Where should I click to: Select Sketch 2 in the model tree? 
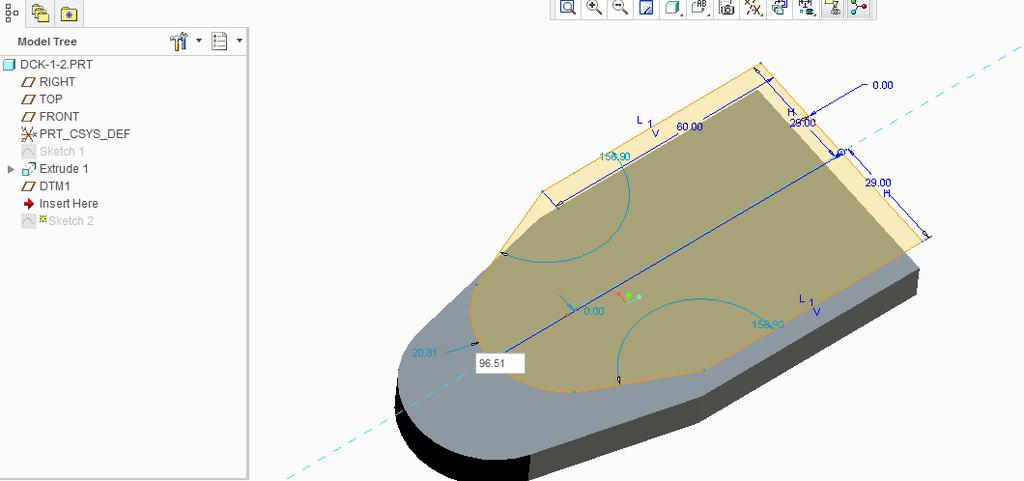(x=71, y=221)
